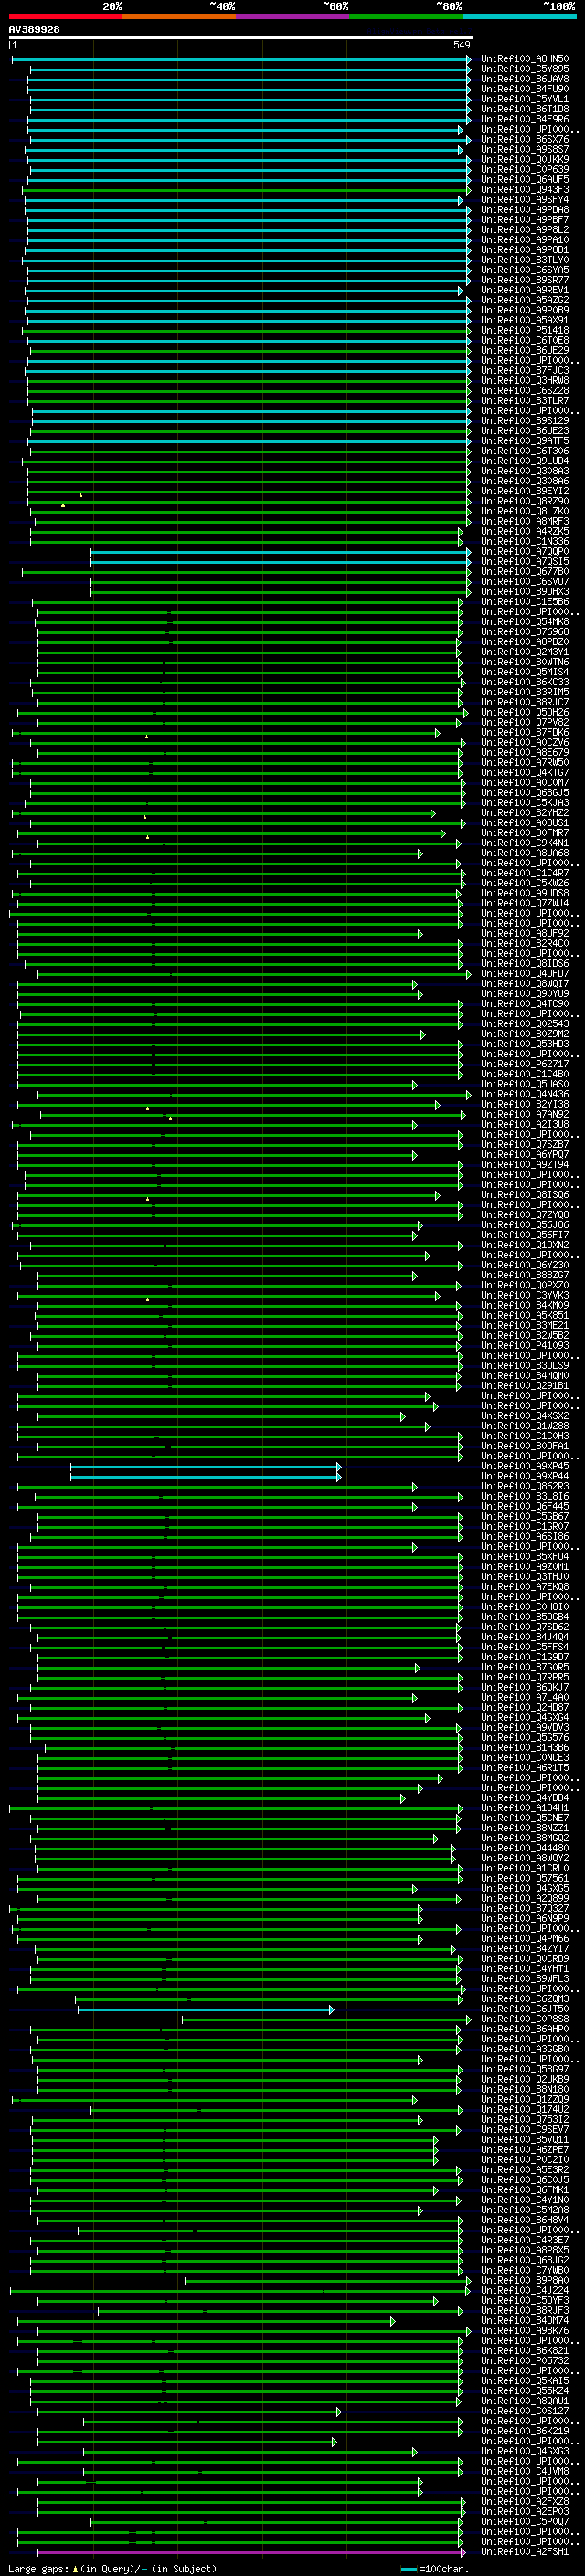Click label UniRef100_Q174U2
This screenshot has height=2576, width=585.
click(525, 2109)
